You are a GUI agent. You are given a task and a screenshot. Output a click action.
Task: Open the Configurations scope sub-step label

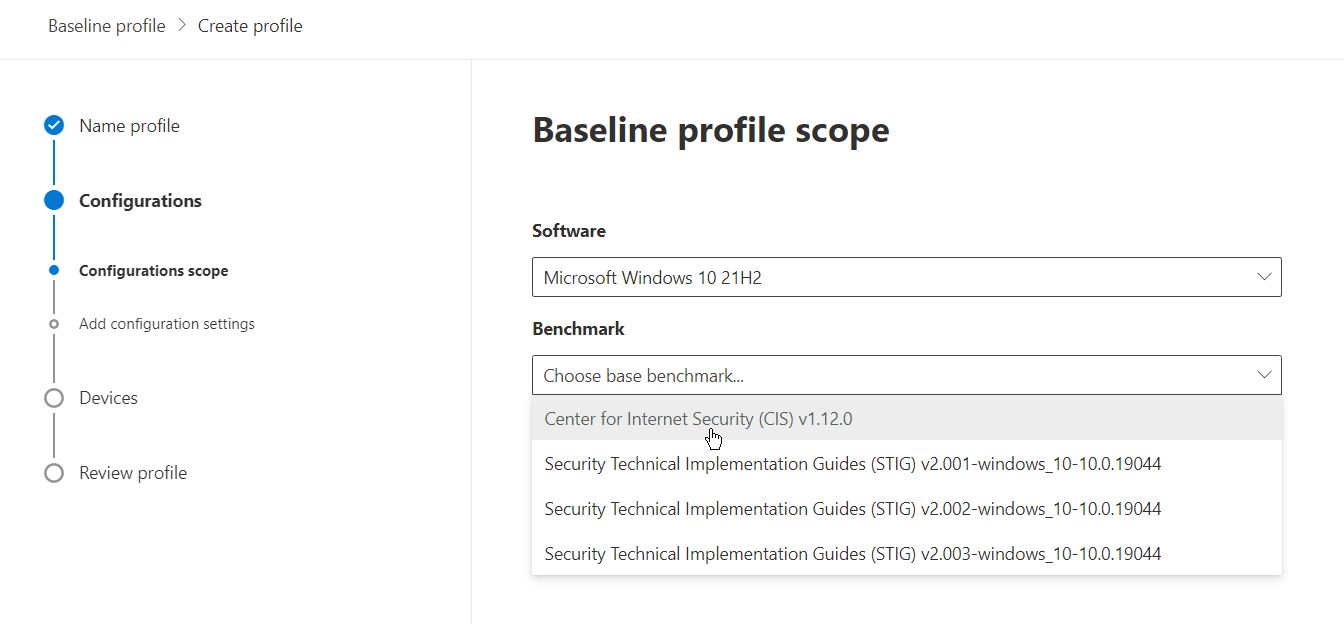pyautogui.click(x=153, y=271)
